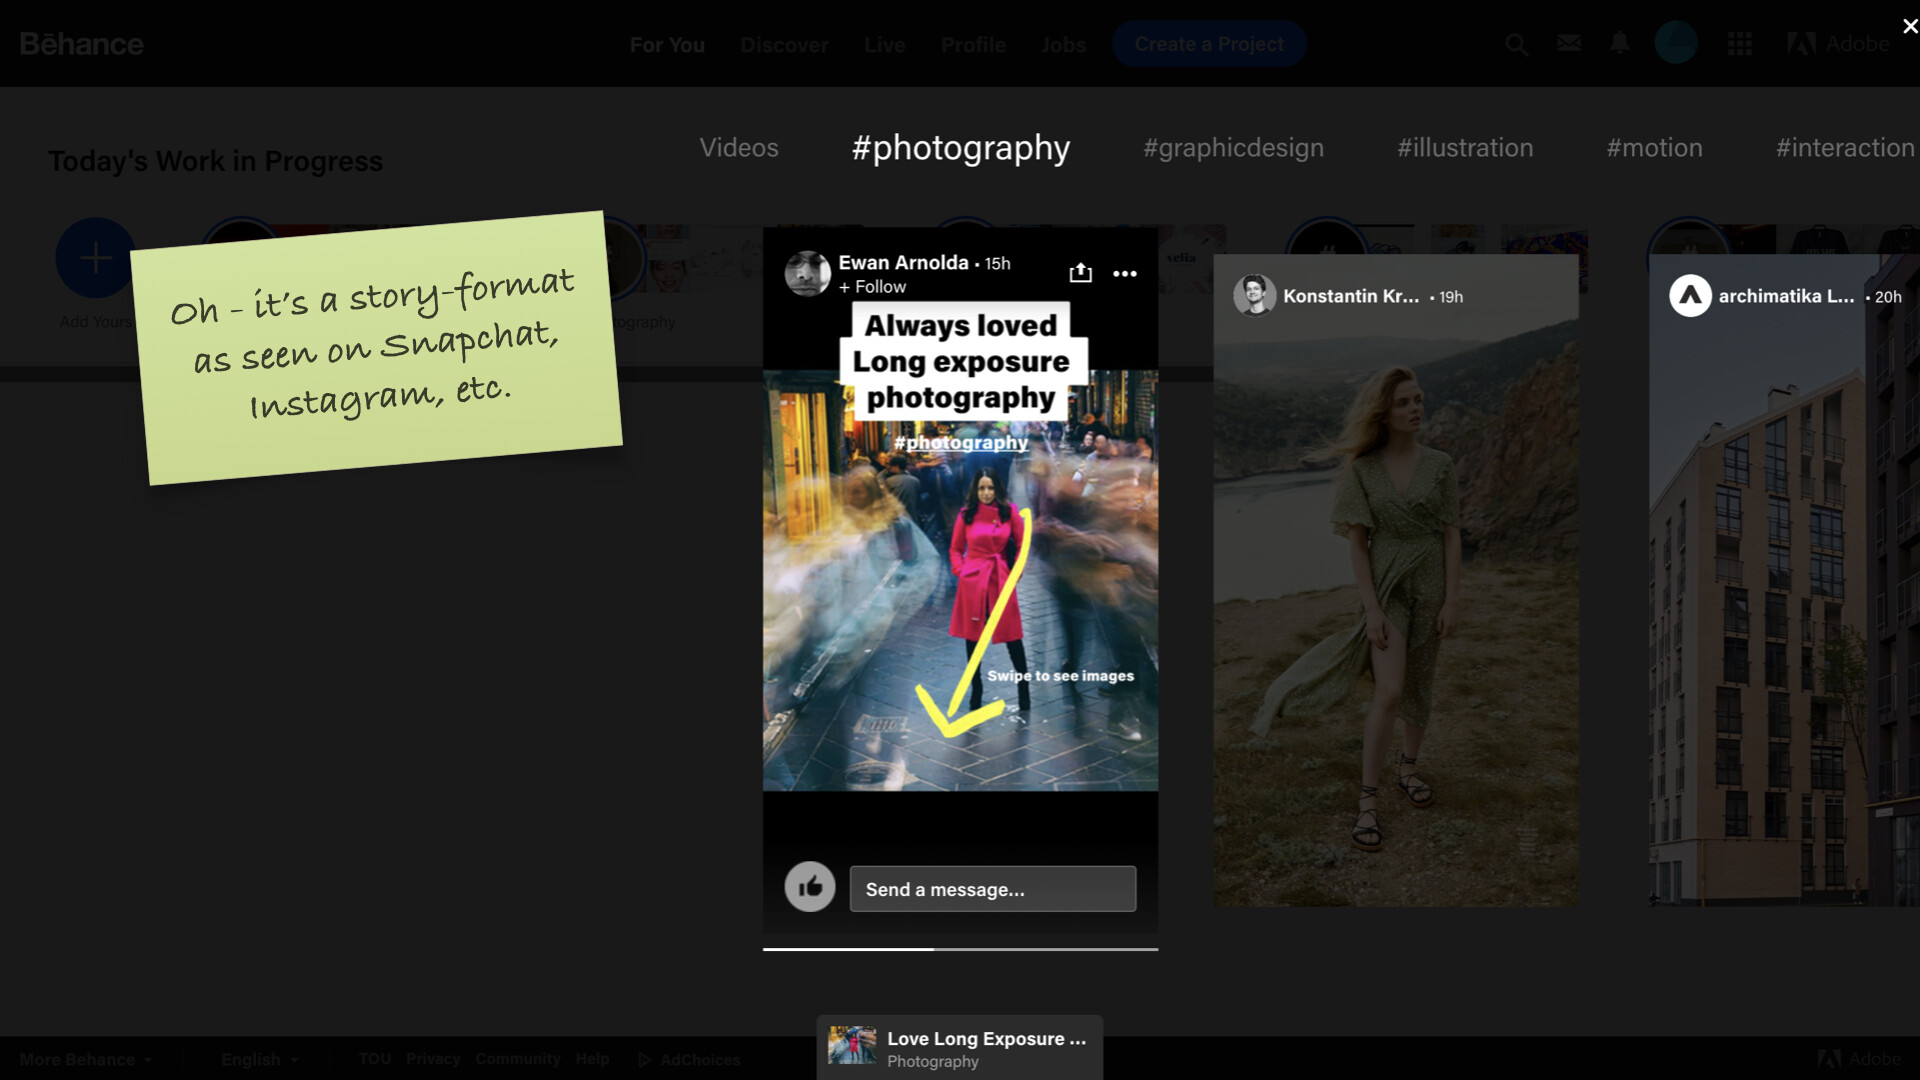
Task: Click the Create a Project button
Action: 1208,44
